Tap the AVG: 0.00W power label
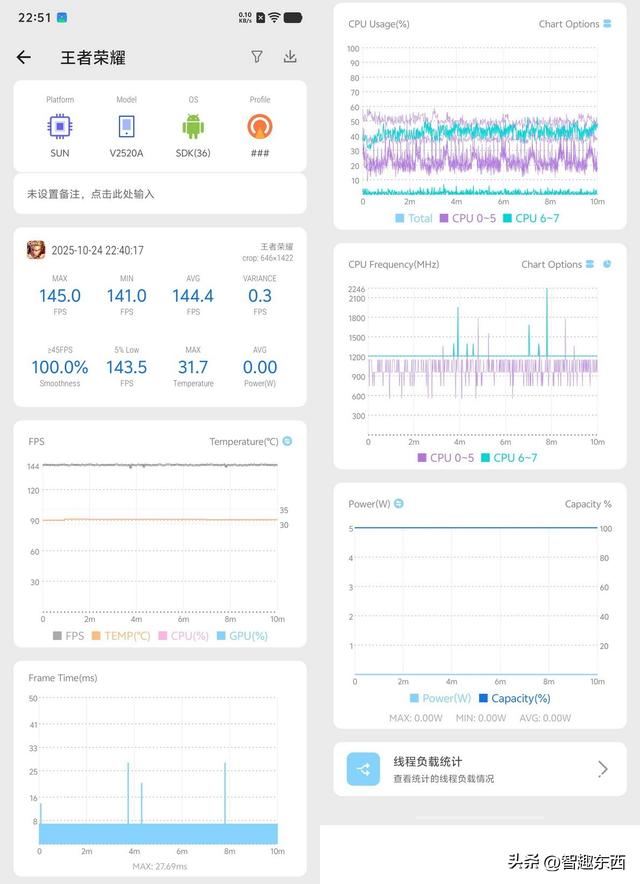The width and height of the screenshot is (640, 884). click(545, 718)
